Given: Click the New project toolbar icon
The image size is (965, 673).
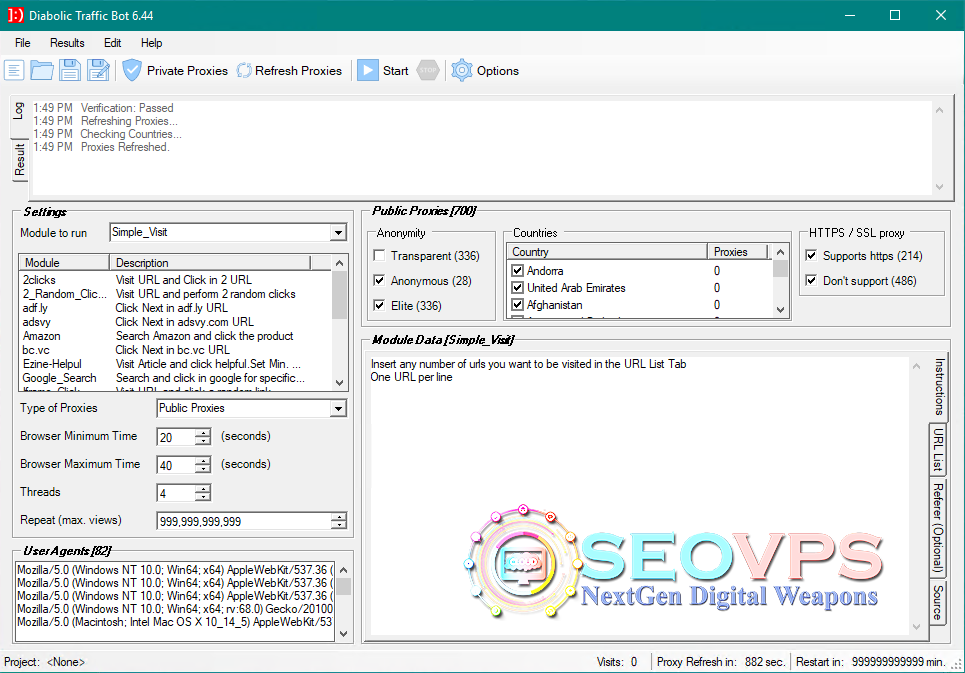Looking at the screenshot, I should pos(14,70).
